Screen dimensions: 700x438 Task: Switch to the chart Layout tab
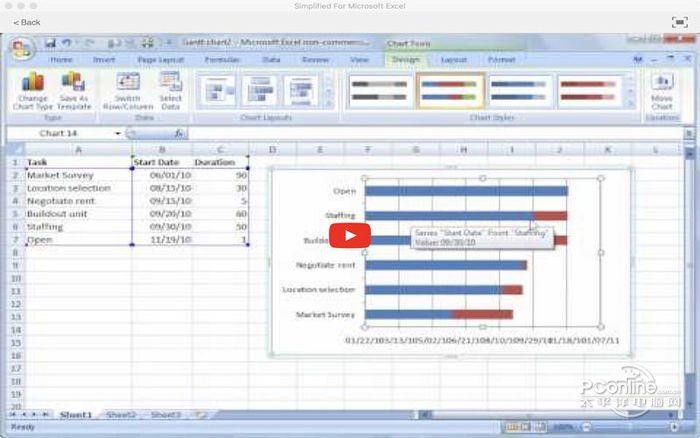coord(454,59)
